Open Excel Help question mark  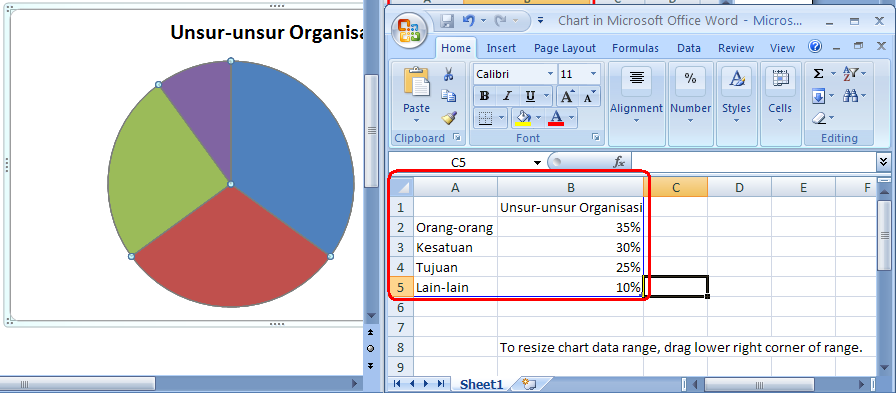point(815,47)
